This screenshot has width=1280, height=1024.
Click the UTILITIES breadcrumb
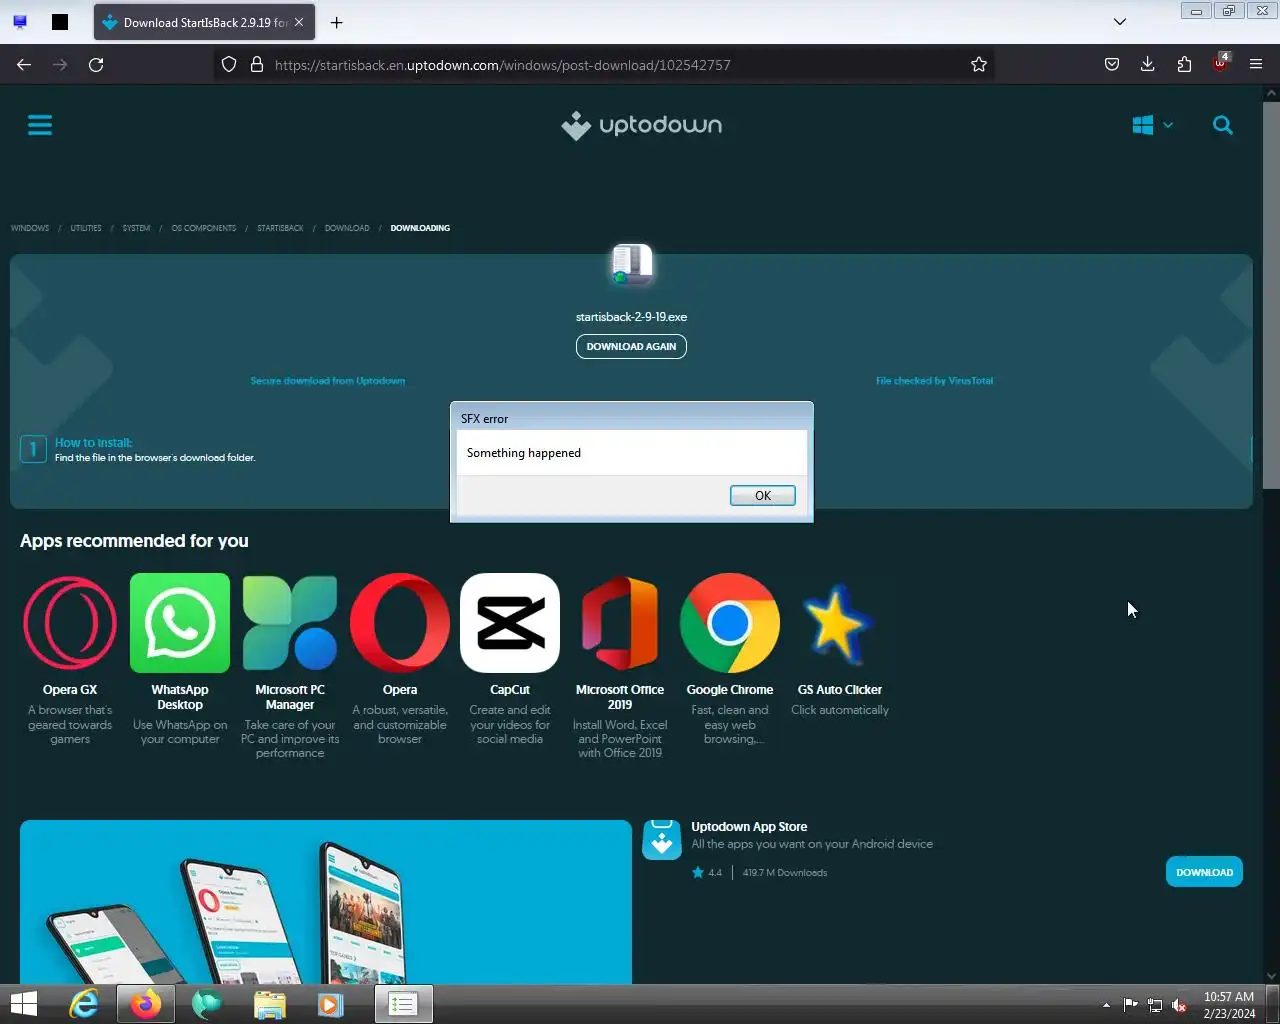click(x=86, y=228)
